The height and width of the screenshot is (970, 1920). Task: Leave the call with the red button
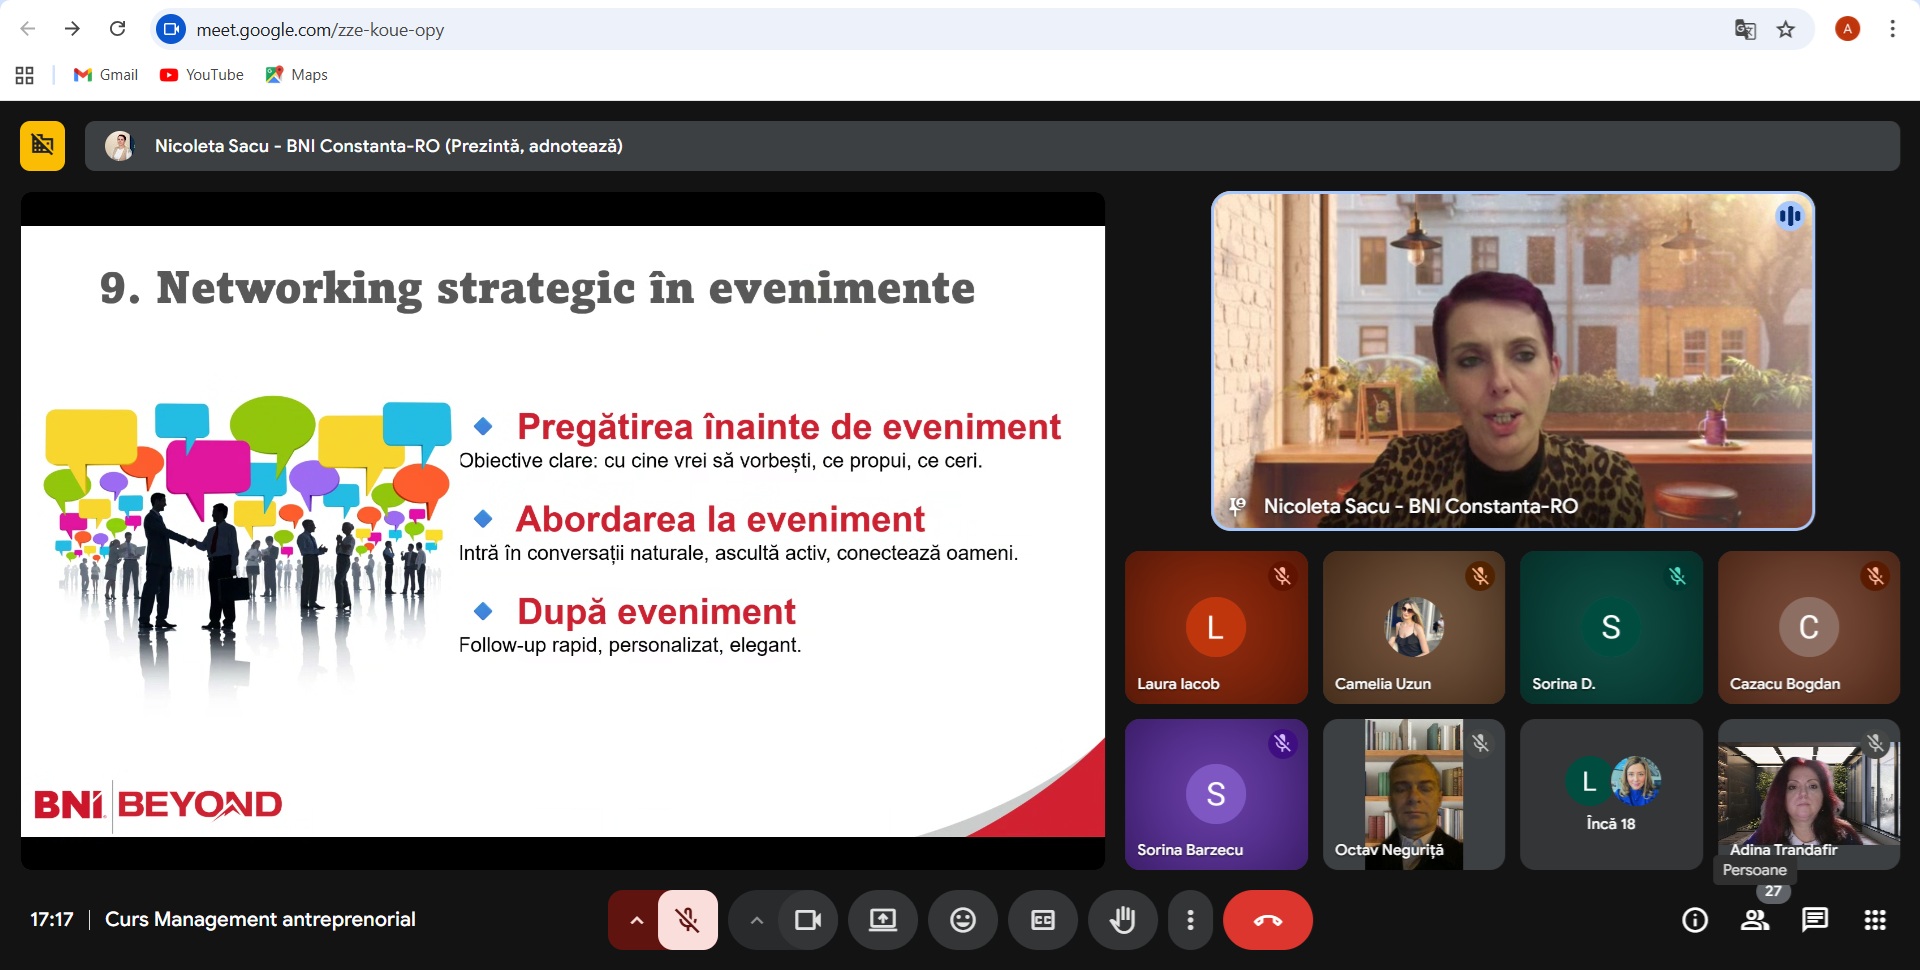[x=1267, y=920]
